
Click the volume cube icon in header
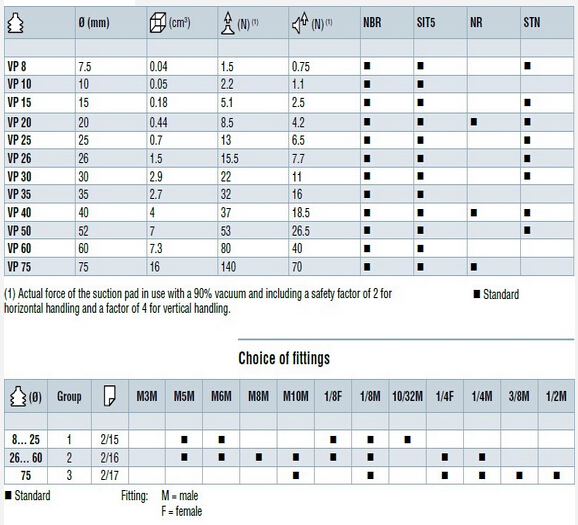158,22
